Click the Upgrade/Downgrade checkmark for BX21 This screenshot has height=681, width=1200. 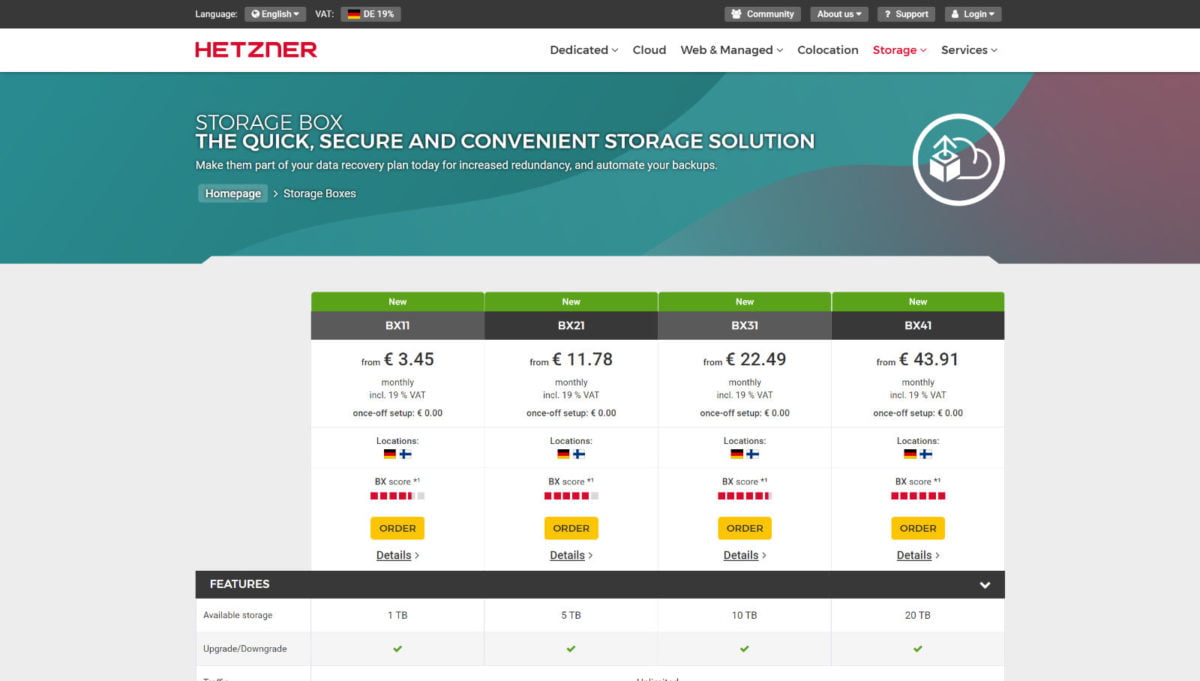click(x=571, y=649)
